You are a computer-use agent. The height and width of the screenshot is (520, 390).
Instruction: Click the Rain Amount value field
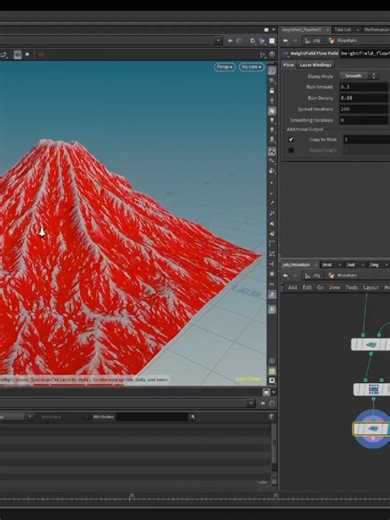coord(364,87)
